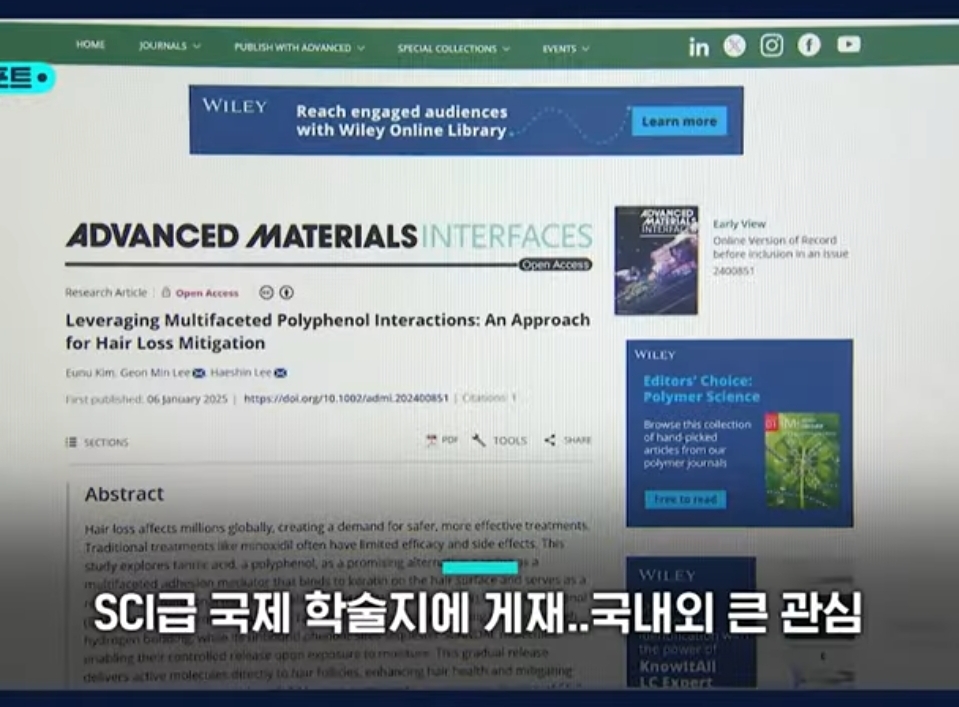This screenshot has height=707, width=959.
Task: Click envelope icon next to Geon Min Lee
Action: click(x=199, y=373)
